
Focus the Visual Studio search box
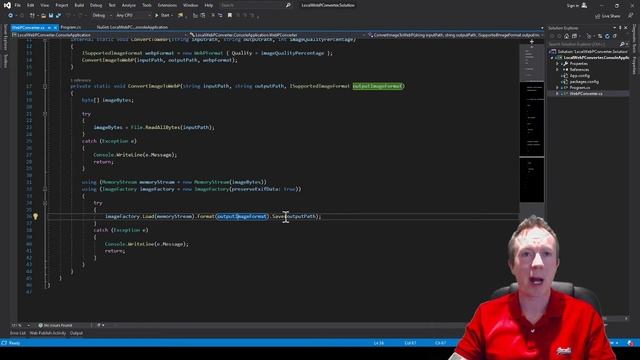coord(255,5)
